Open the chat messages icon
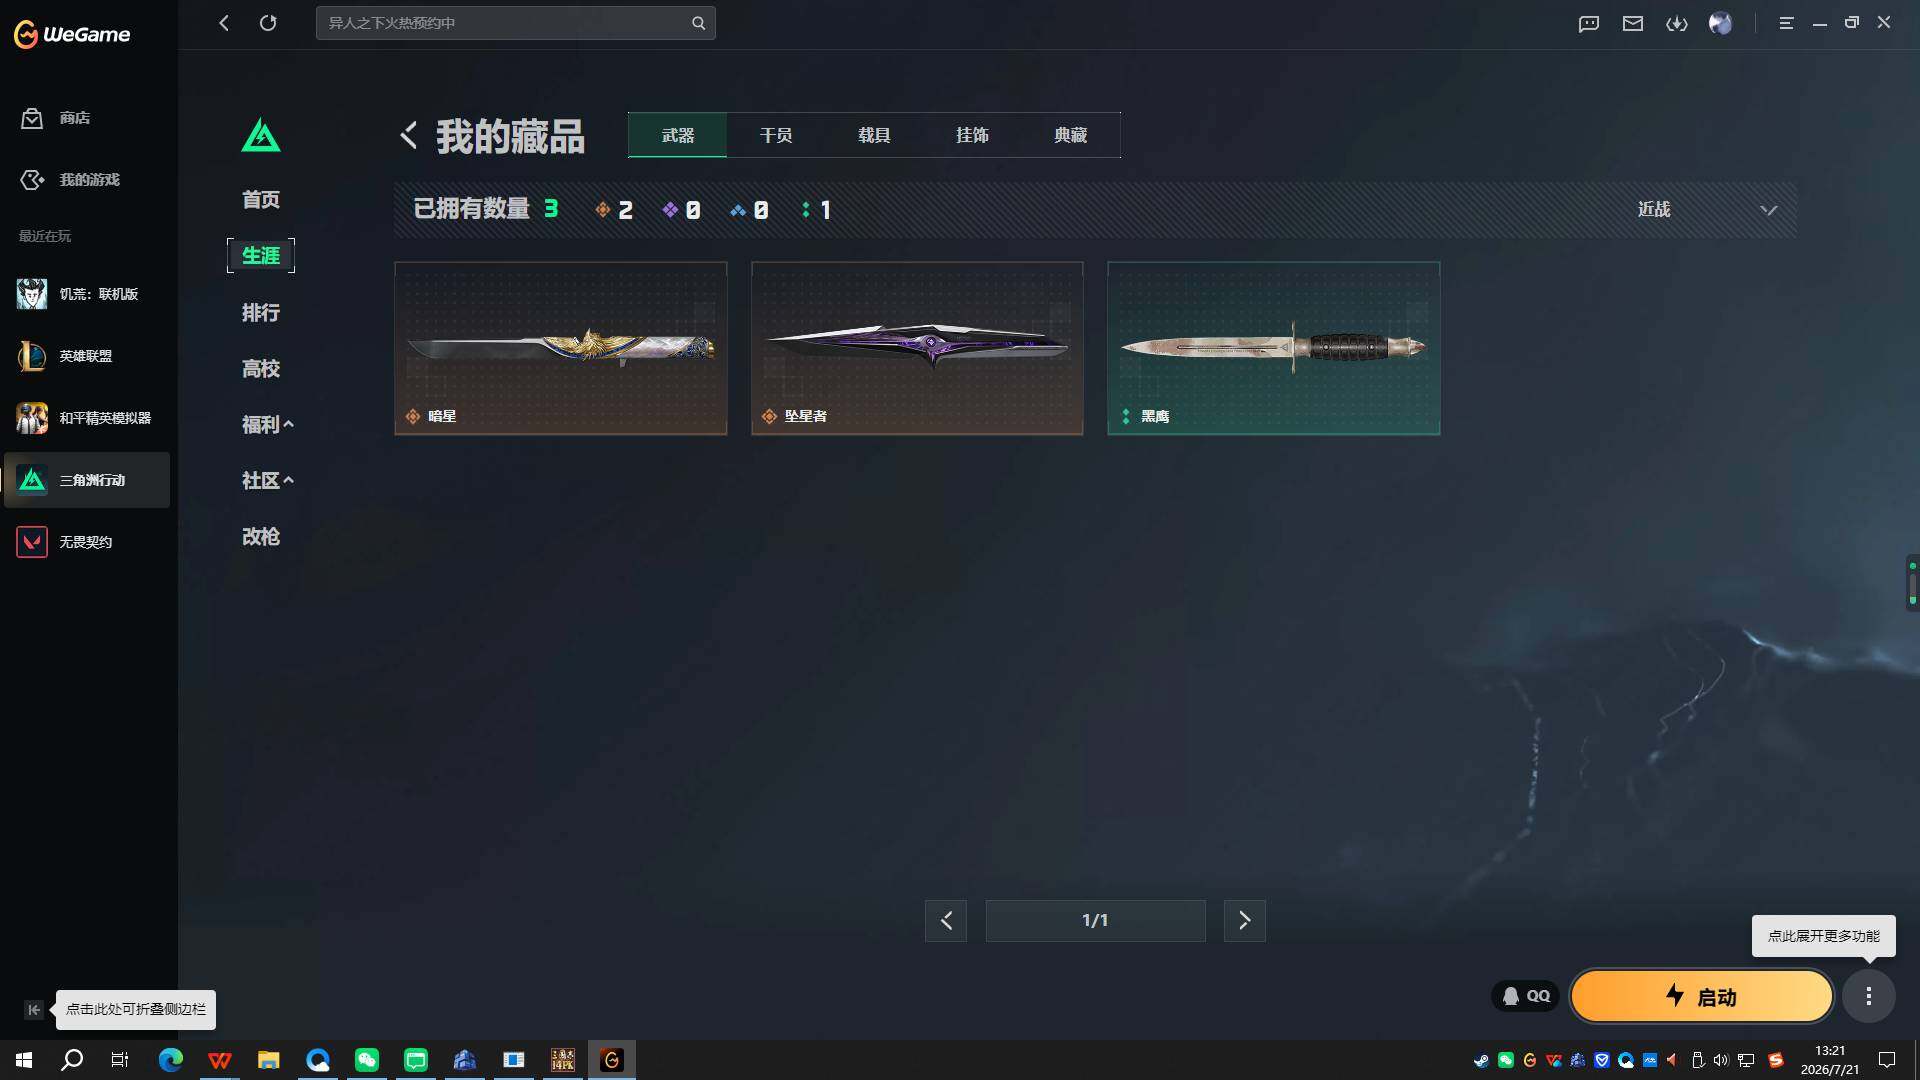 tap(1588, 23)
